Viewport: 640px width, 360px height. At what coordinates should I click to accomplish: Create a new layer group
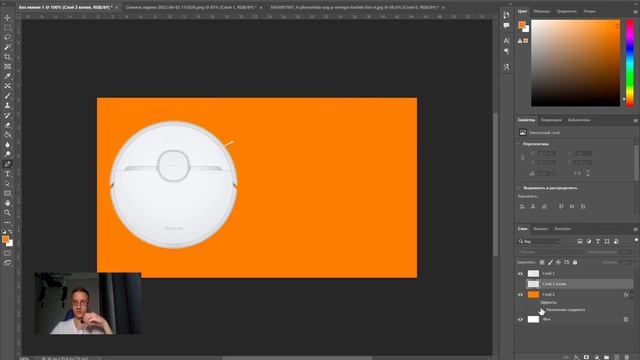click(x=607, y=357)
